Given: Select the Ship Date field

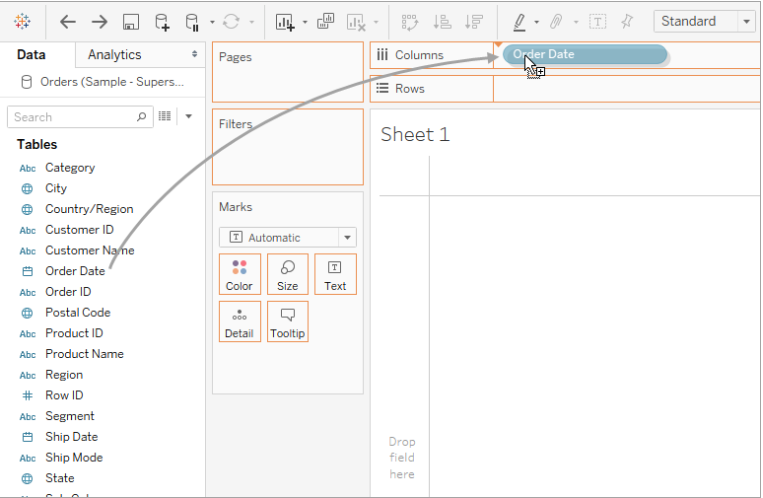Looking at the screenshot, I should pyautogui.click(x=72, y=437).
